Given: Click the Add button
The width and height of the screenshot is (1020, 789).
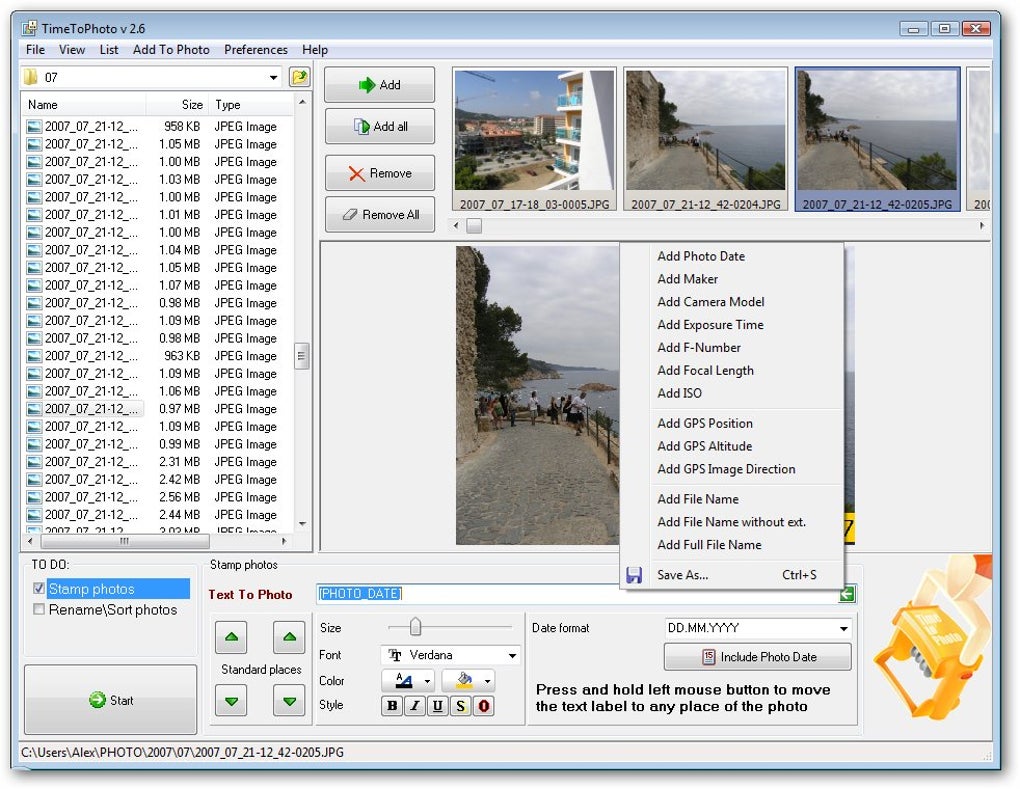Looking at the screenshot, I should tap(380, 85).
